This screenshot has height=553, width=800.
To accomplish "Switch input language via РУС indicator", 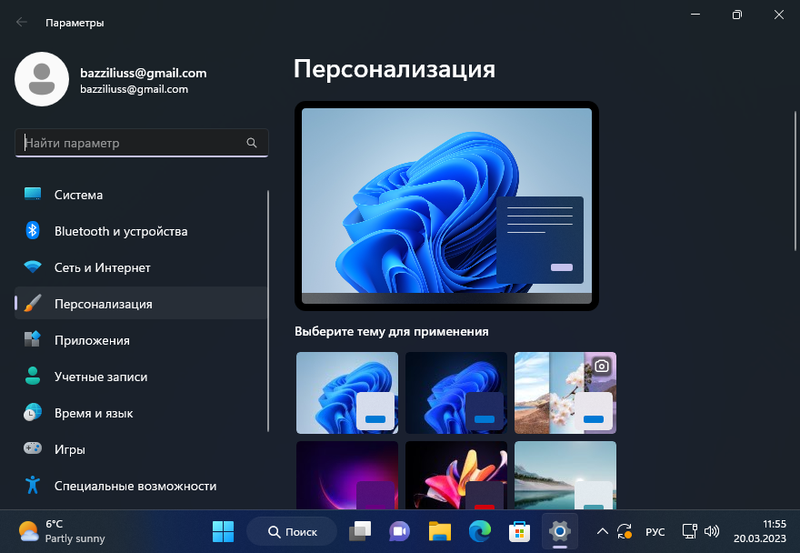I will coord(655,532).
